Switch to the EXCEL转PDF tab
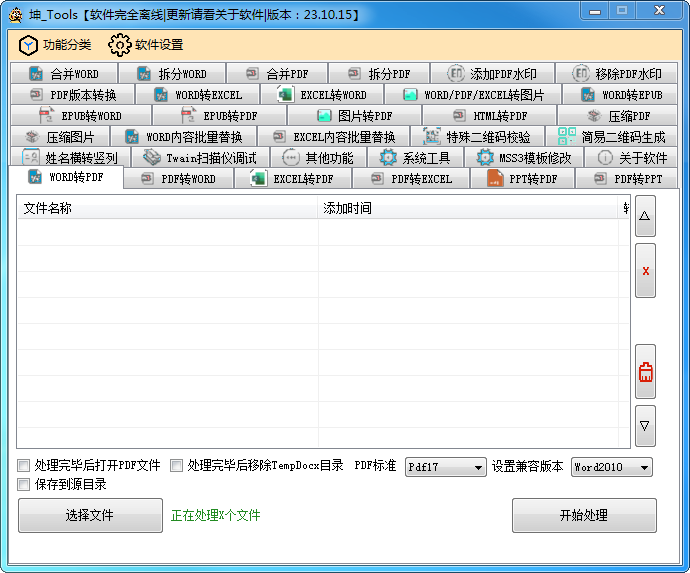This screenshot has width=690, height=573. 293,179
